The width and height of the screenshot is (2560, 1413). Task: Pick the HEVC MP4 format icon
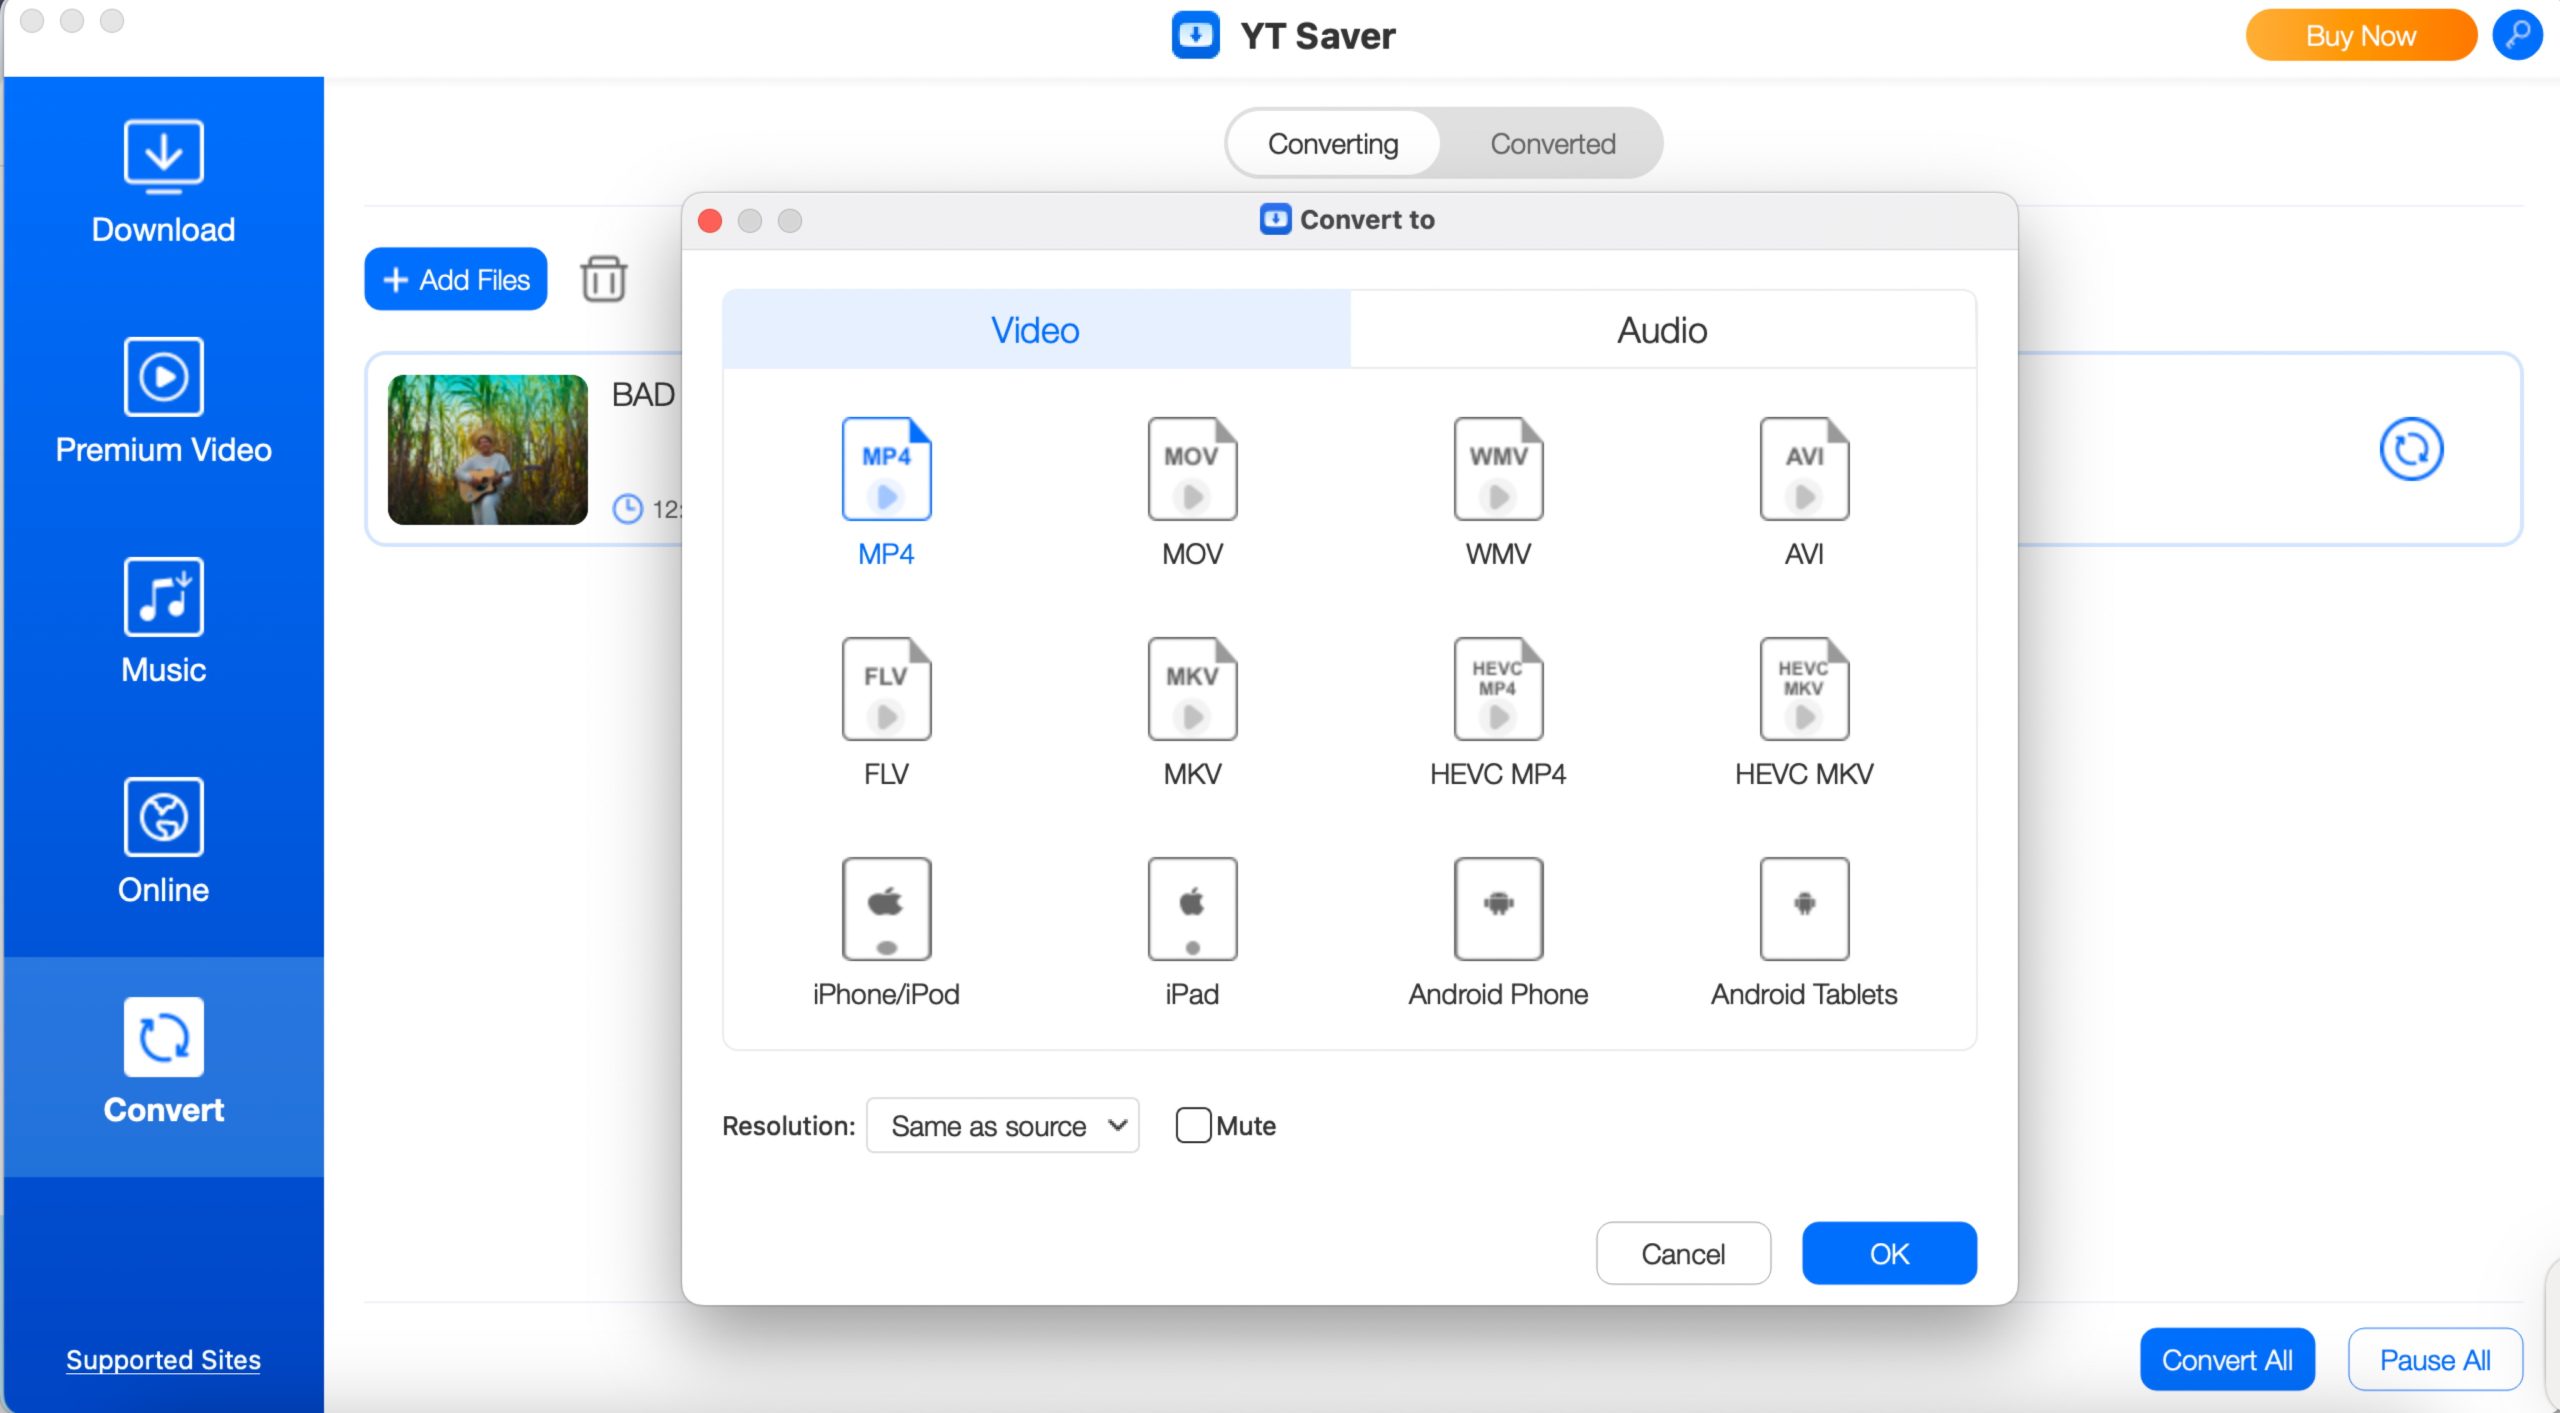coord(1498,690)
